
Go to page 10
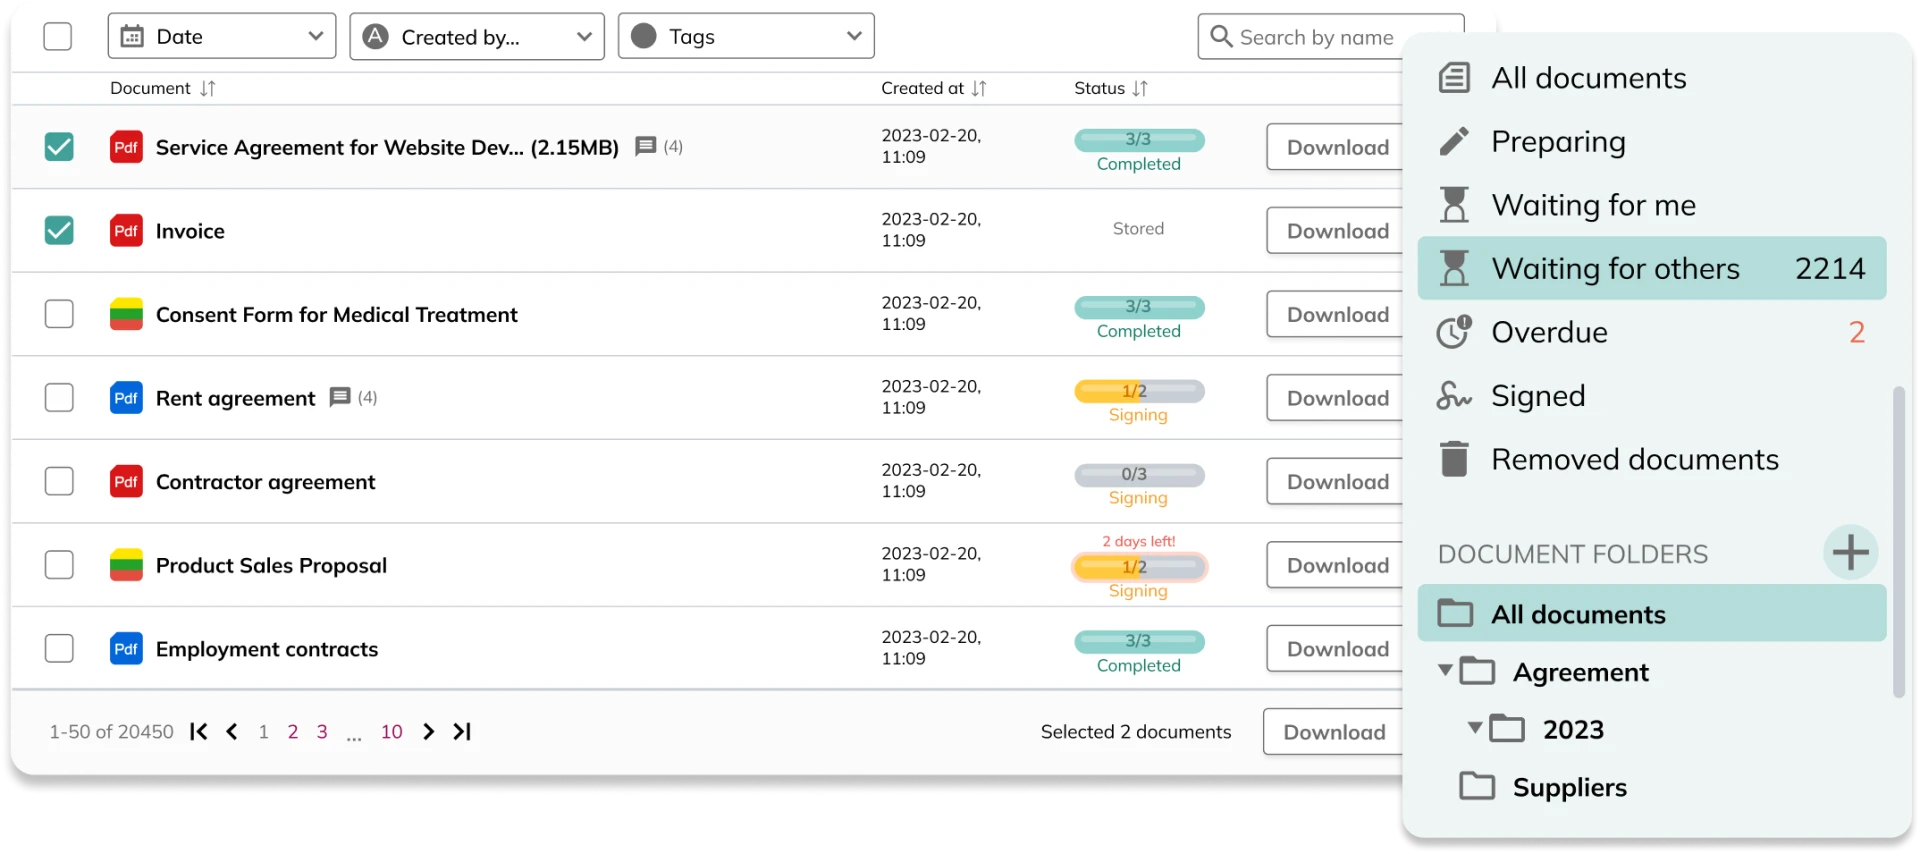(x=392, y=732)
